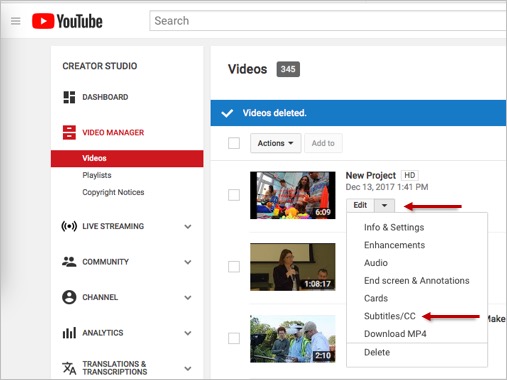
Task: Click the Translations & Transcriptions icon
Action: click(69, 368)
